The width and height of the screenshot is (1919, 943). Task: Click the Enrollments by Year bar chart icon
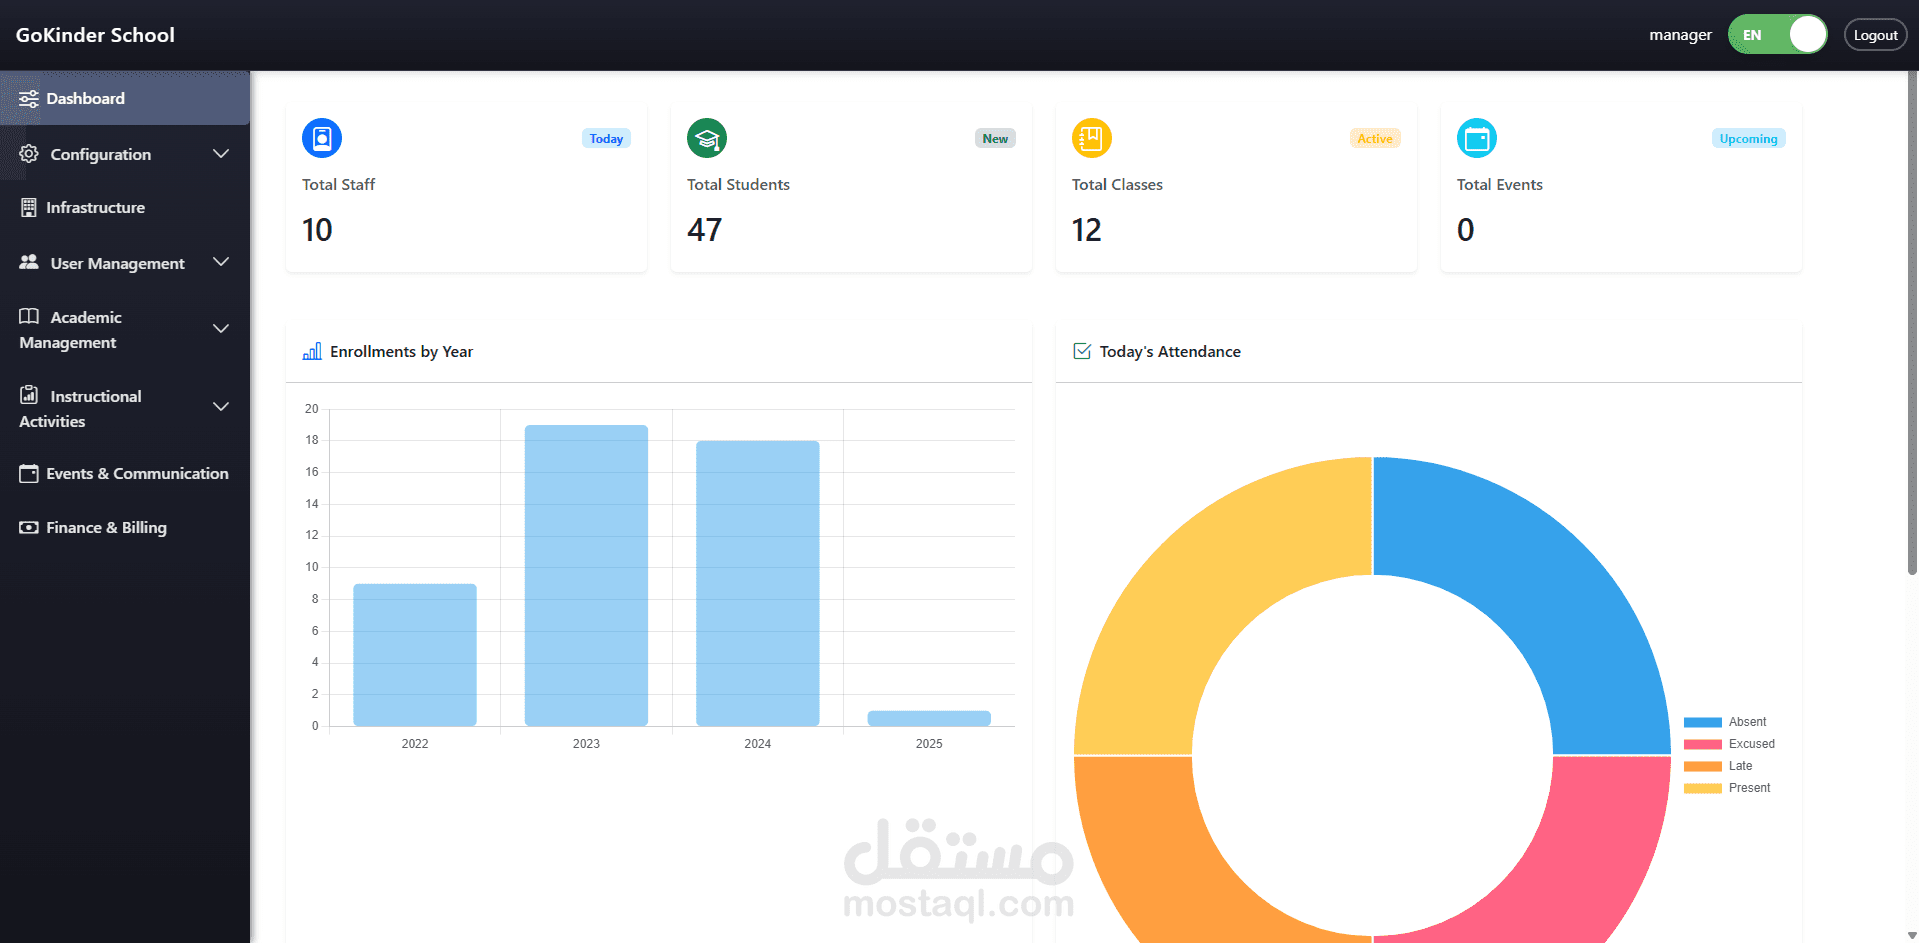(x=312, y=351)
